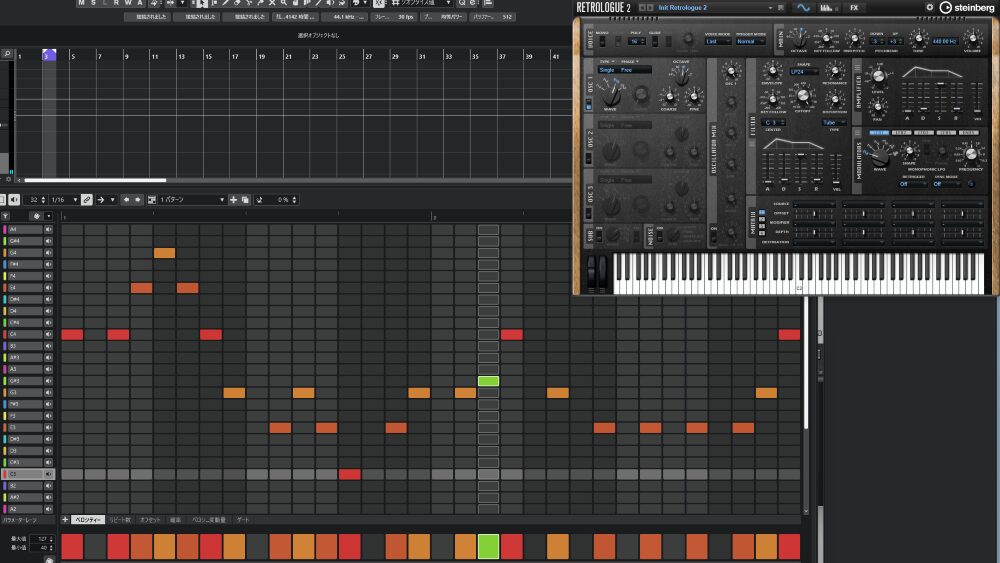The height and width of the screenshot is (563, 1000).
Task: Toggle the link icon beside 1/16
Action: point(87,200)
